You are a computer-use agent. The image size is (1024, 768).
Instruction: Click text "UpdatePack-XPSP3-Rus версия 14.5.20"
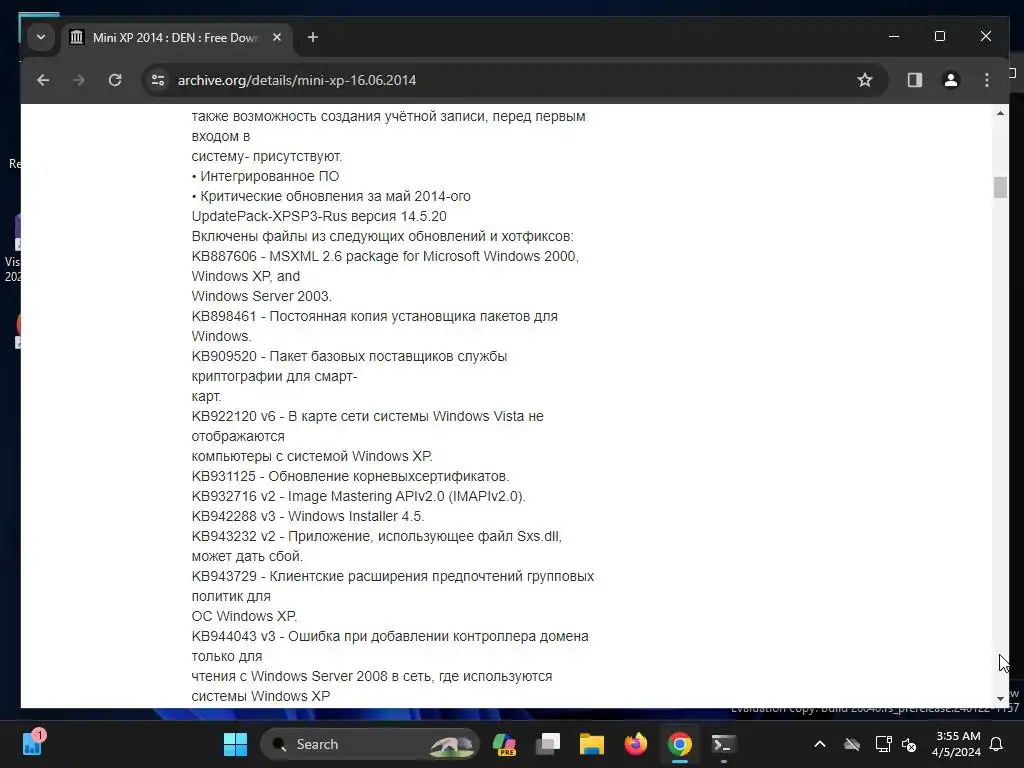(x=319, y=216)
